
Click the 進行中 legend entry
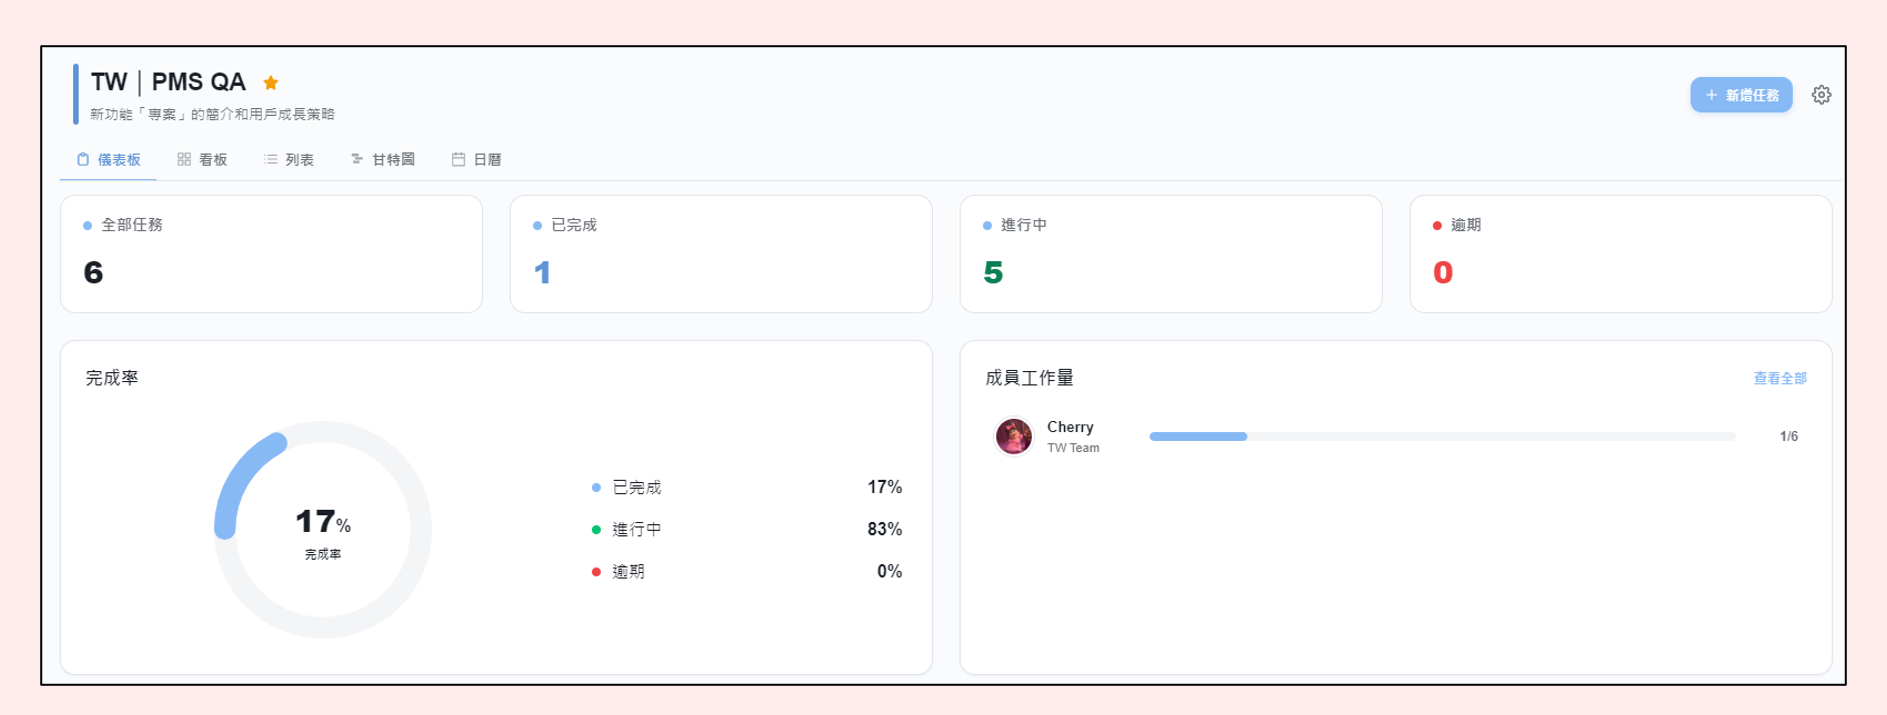(747, 529)
